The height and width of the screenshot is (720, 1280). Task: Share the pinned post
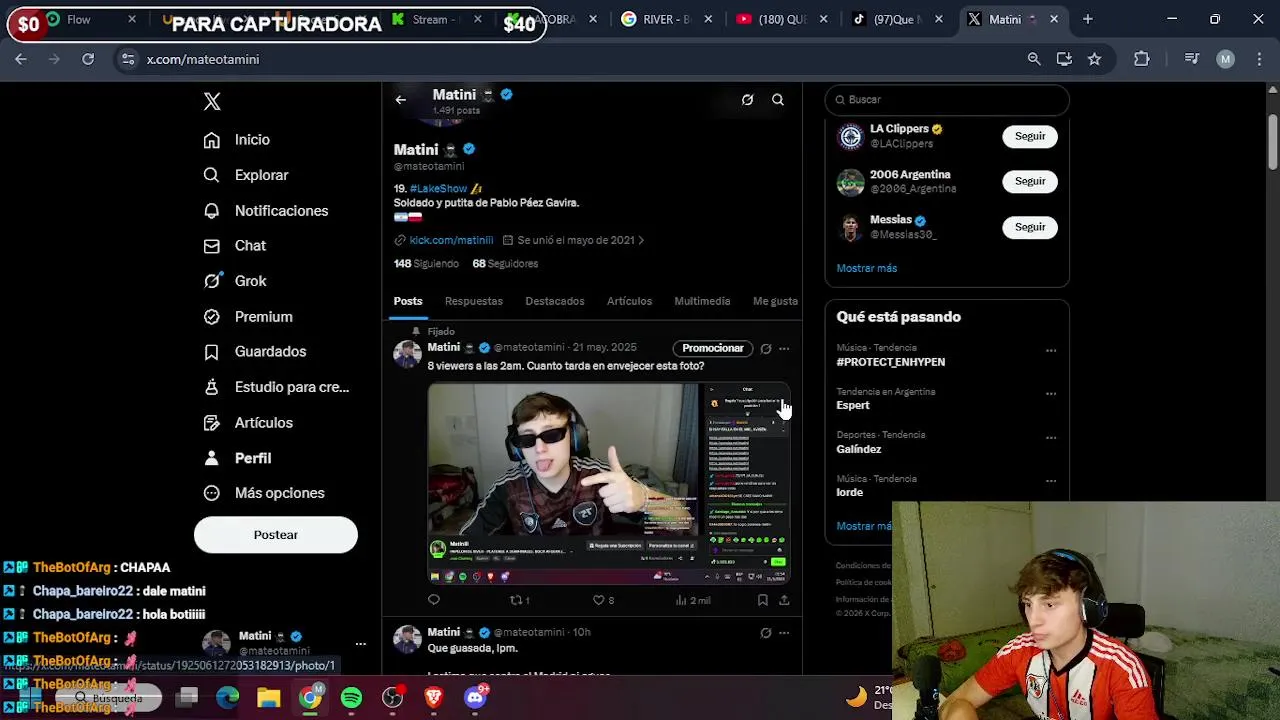pyautogui.click(x=784, y=600)
